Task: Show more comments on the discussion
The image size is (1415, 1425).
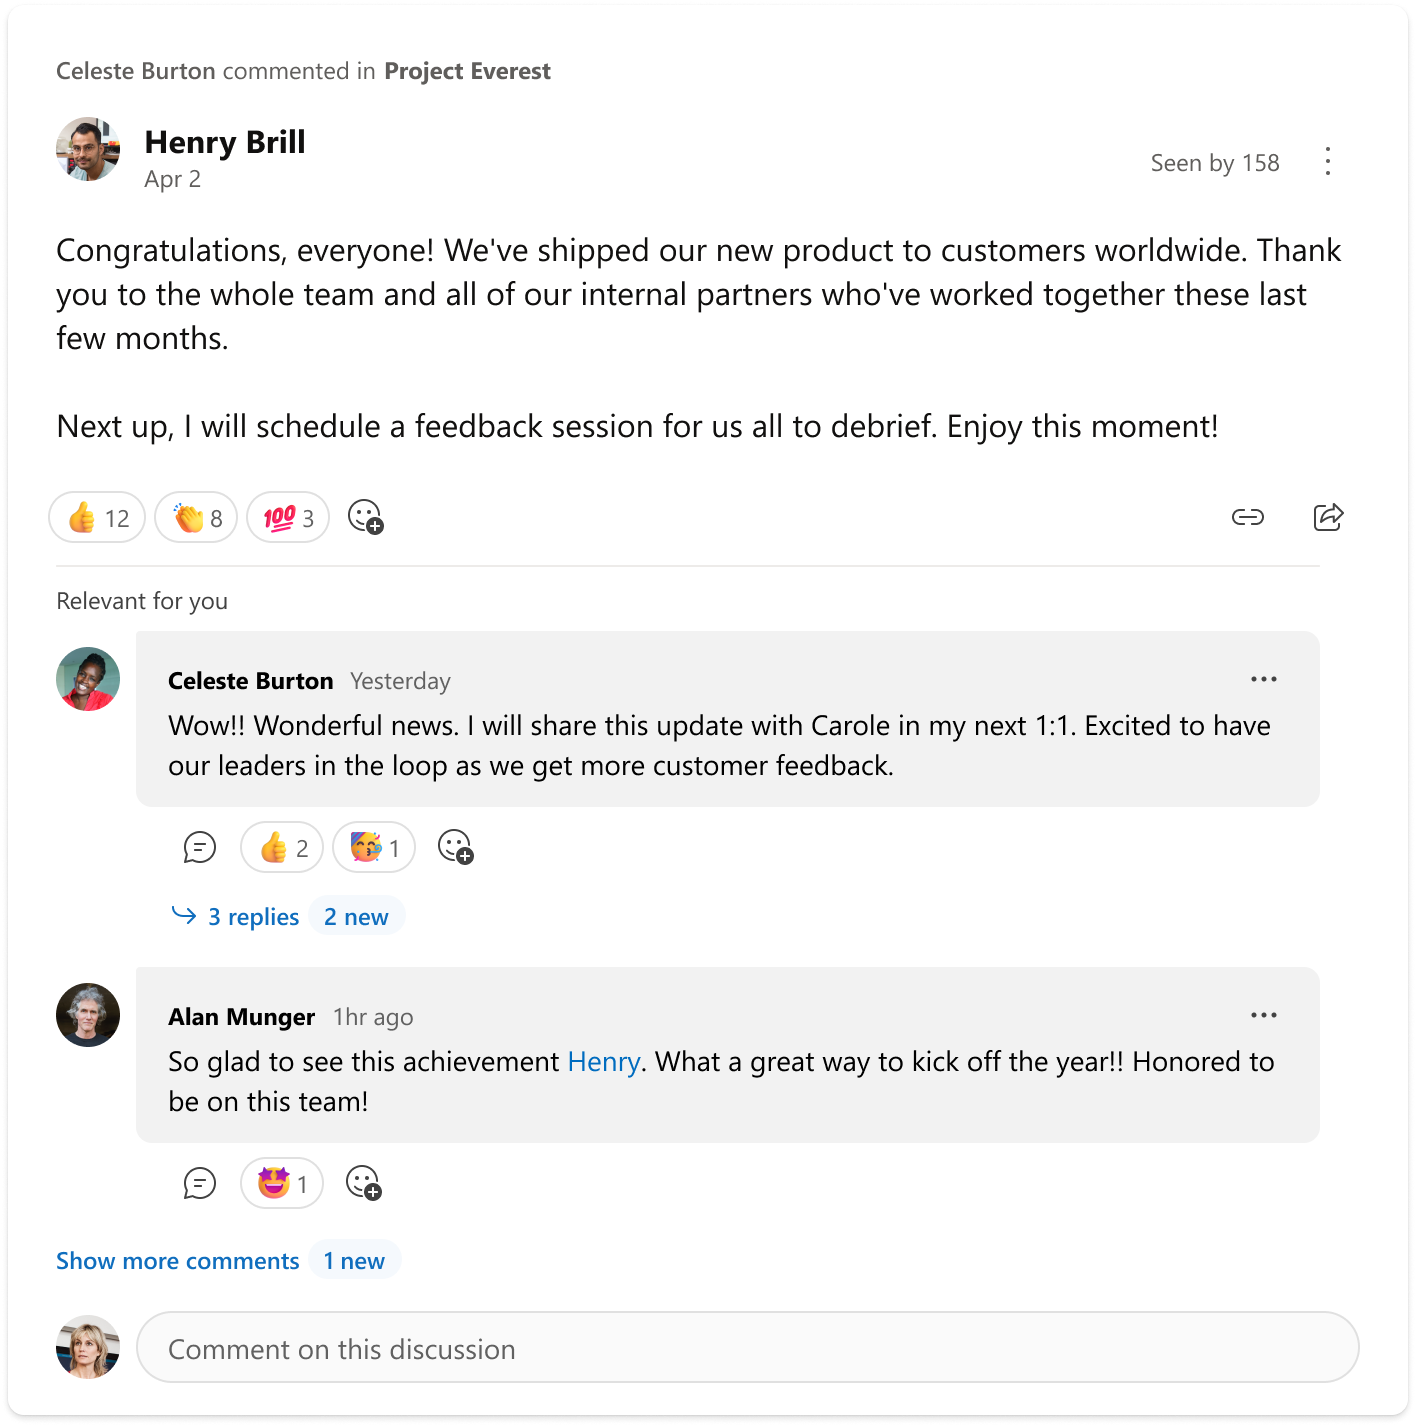Action: pyautogui.click(x=177, y=1261)
